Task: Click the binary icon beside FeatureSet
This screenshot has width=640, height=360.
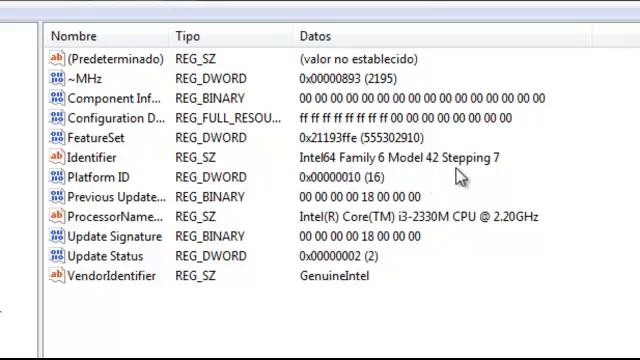Action: (x=57, y=137)
